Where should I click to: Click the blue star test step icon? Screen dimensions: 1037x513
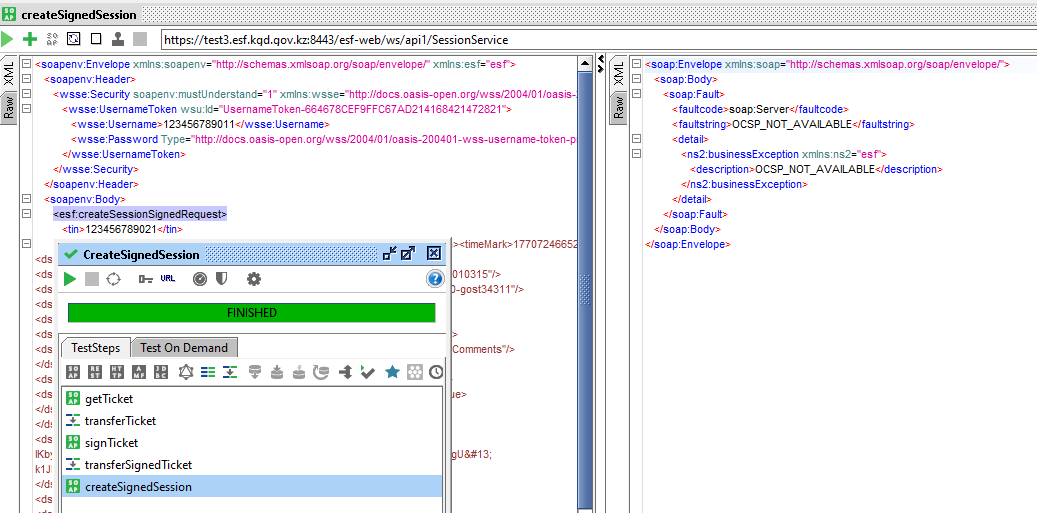[392, 372]
